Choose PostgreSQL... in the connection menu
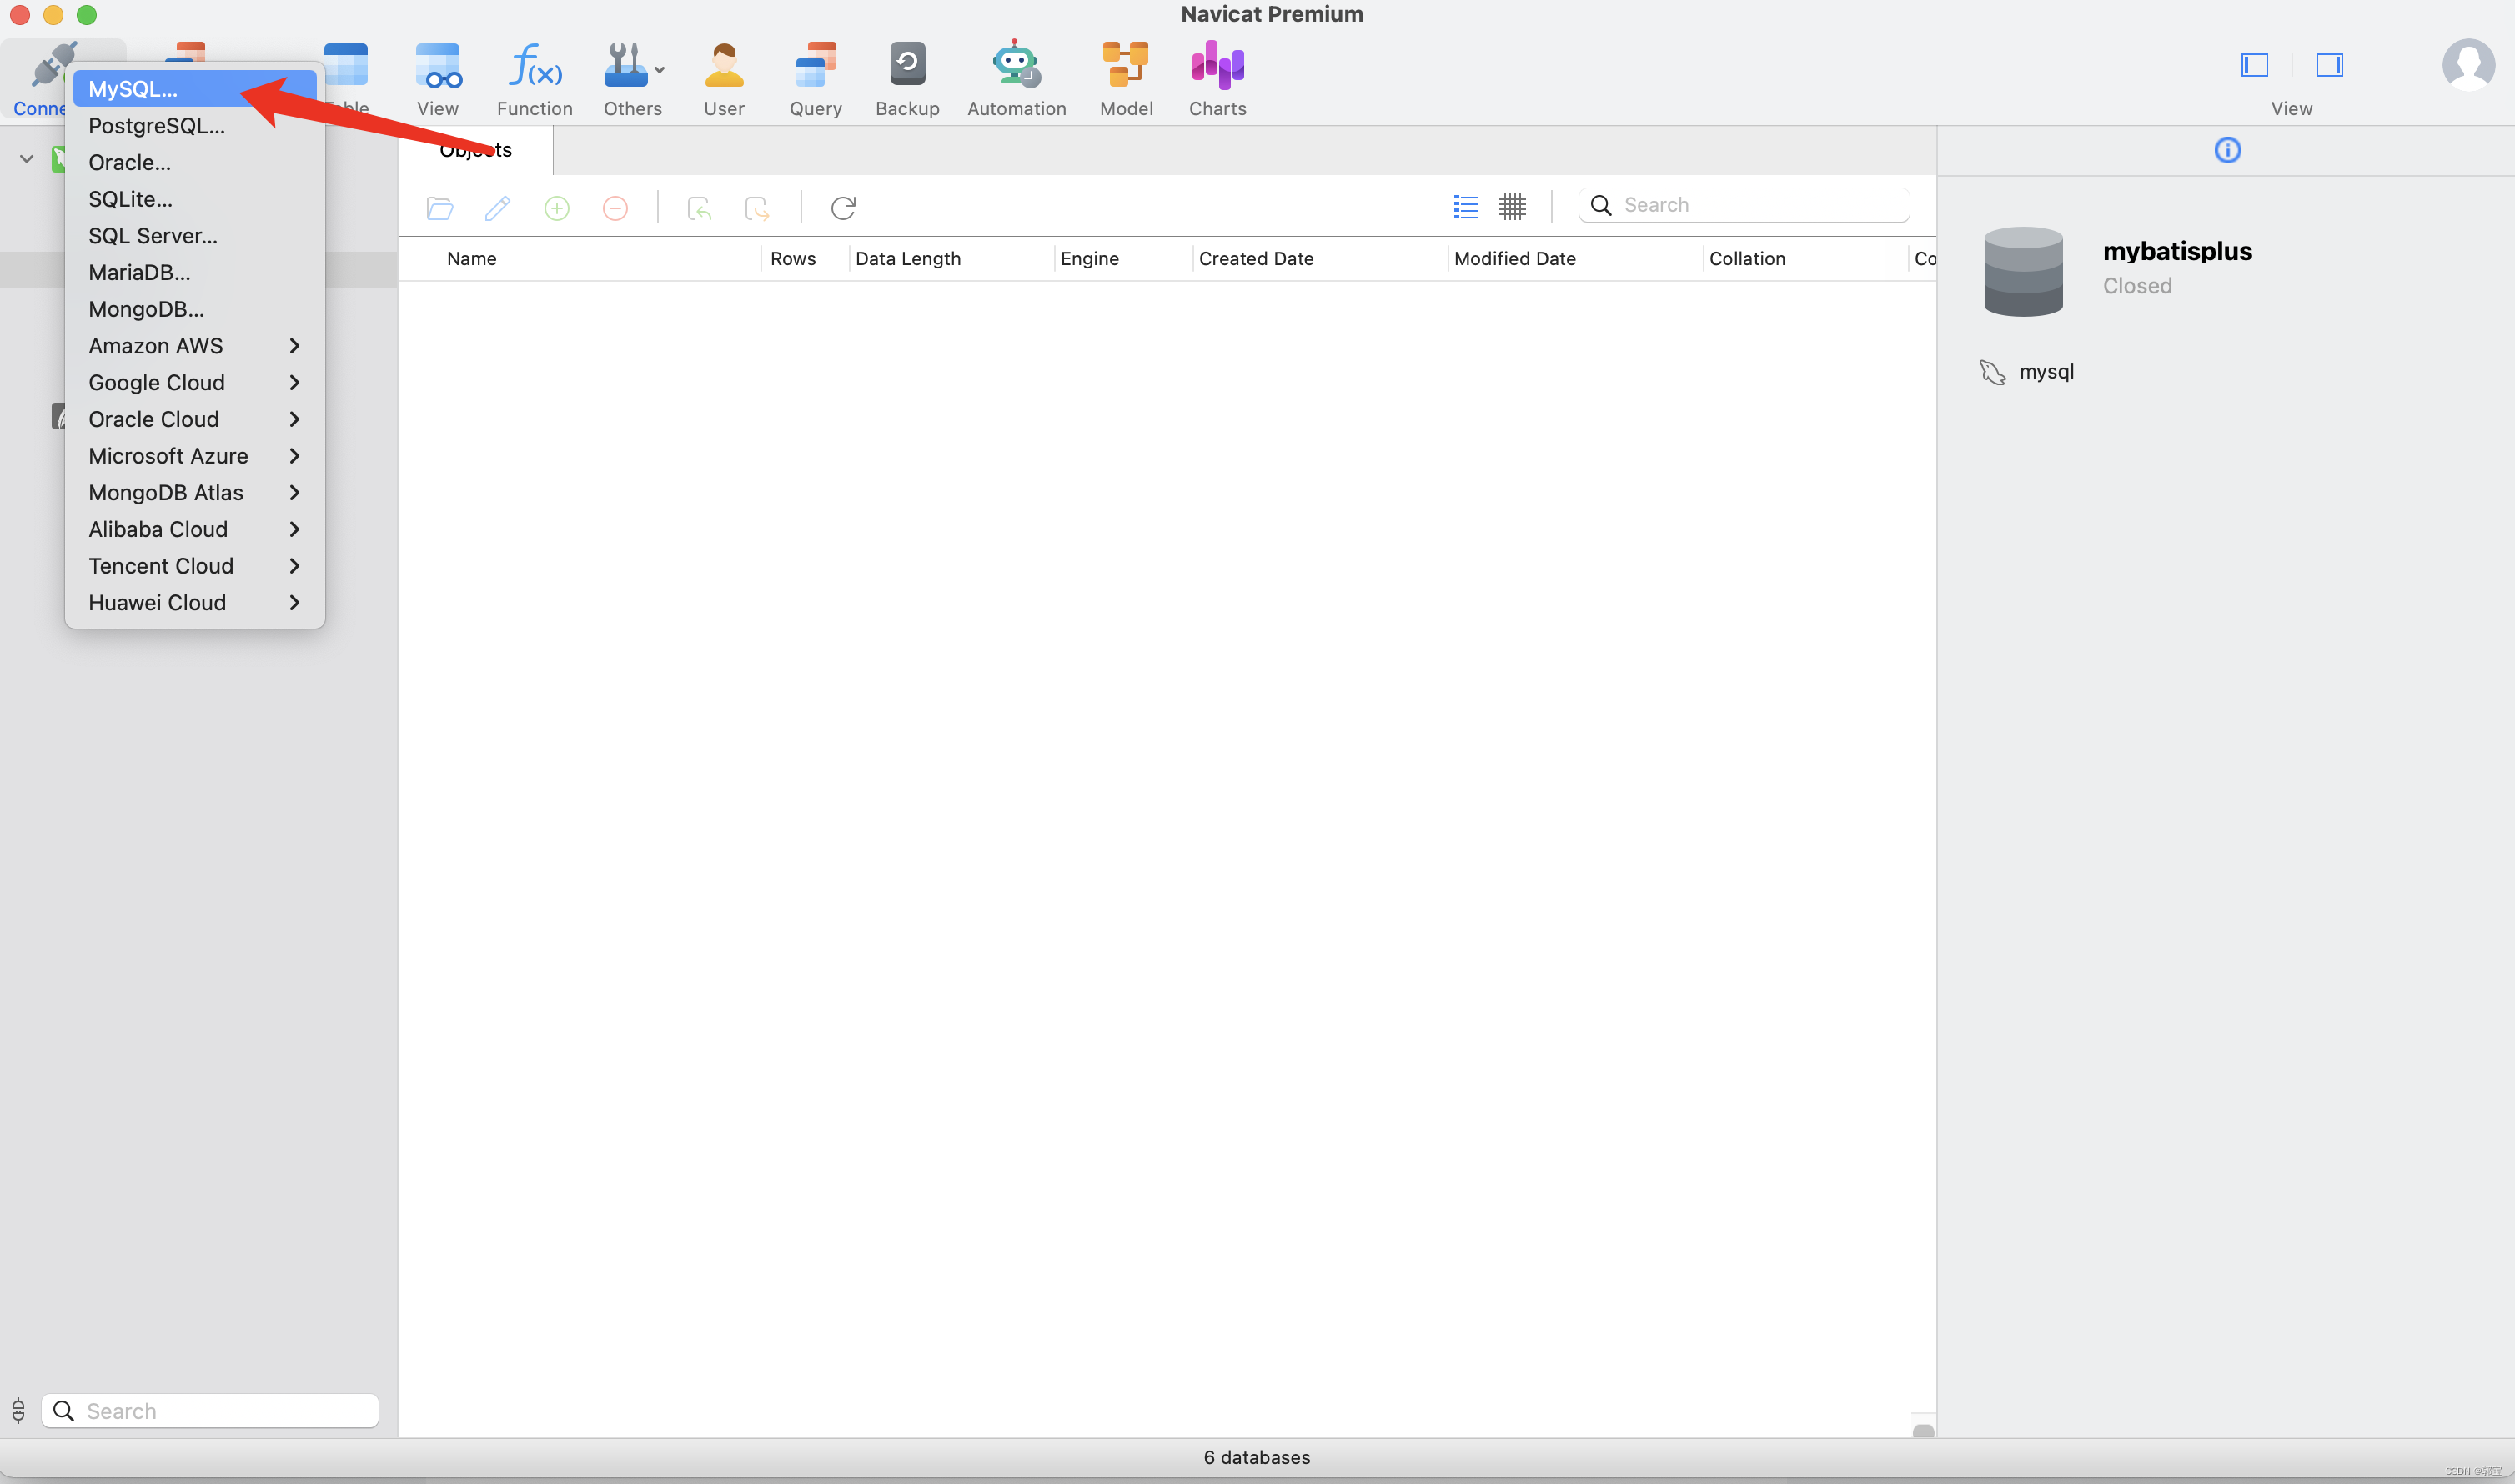 157,126
